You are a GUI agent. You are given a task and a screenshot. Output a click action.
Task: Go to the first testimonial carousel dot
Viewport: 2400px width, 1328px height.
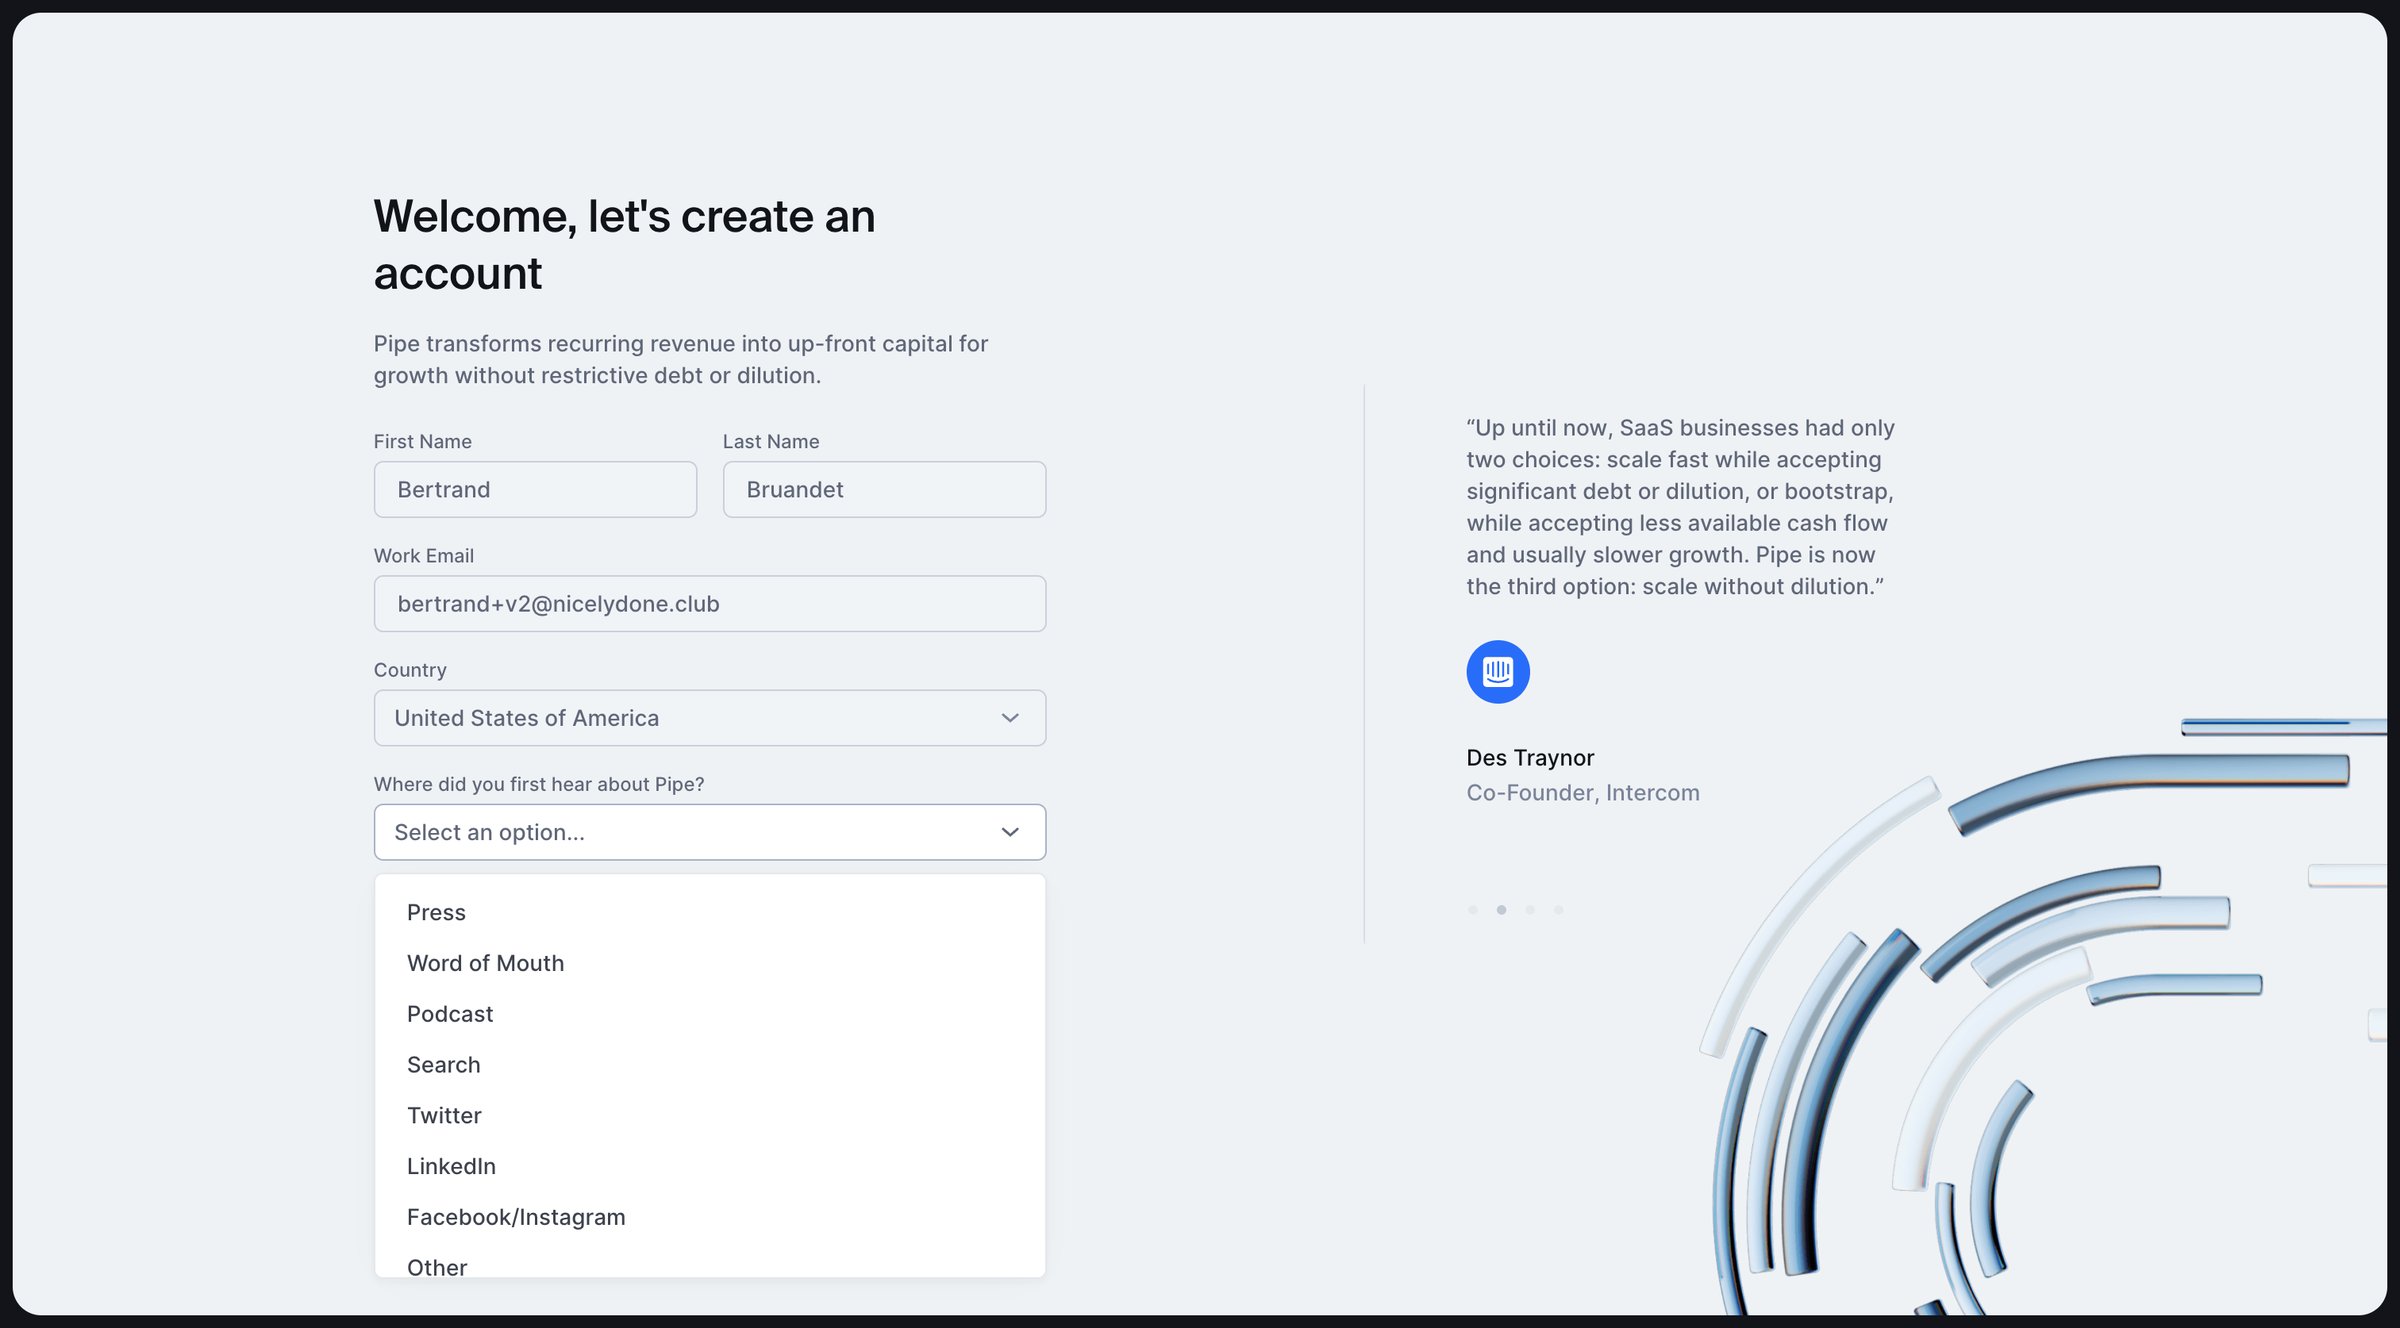(x=1473, y=910)
